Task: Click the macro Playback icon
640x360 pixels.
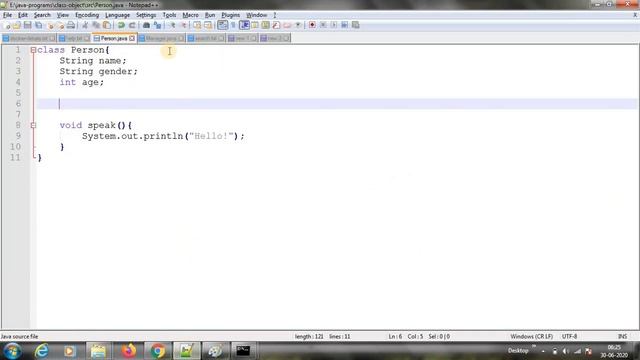Action: [x=333, y=25]
